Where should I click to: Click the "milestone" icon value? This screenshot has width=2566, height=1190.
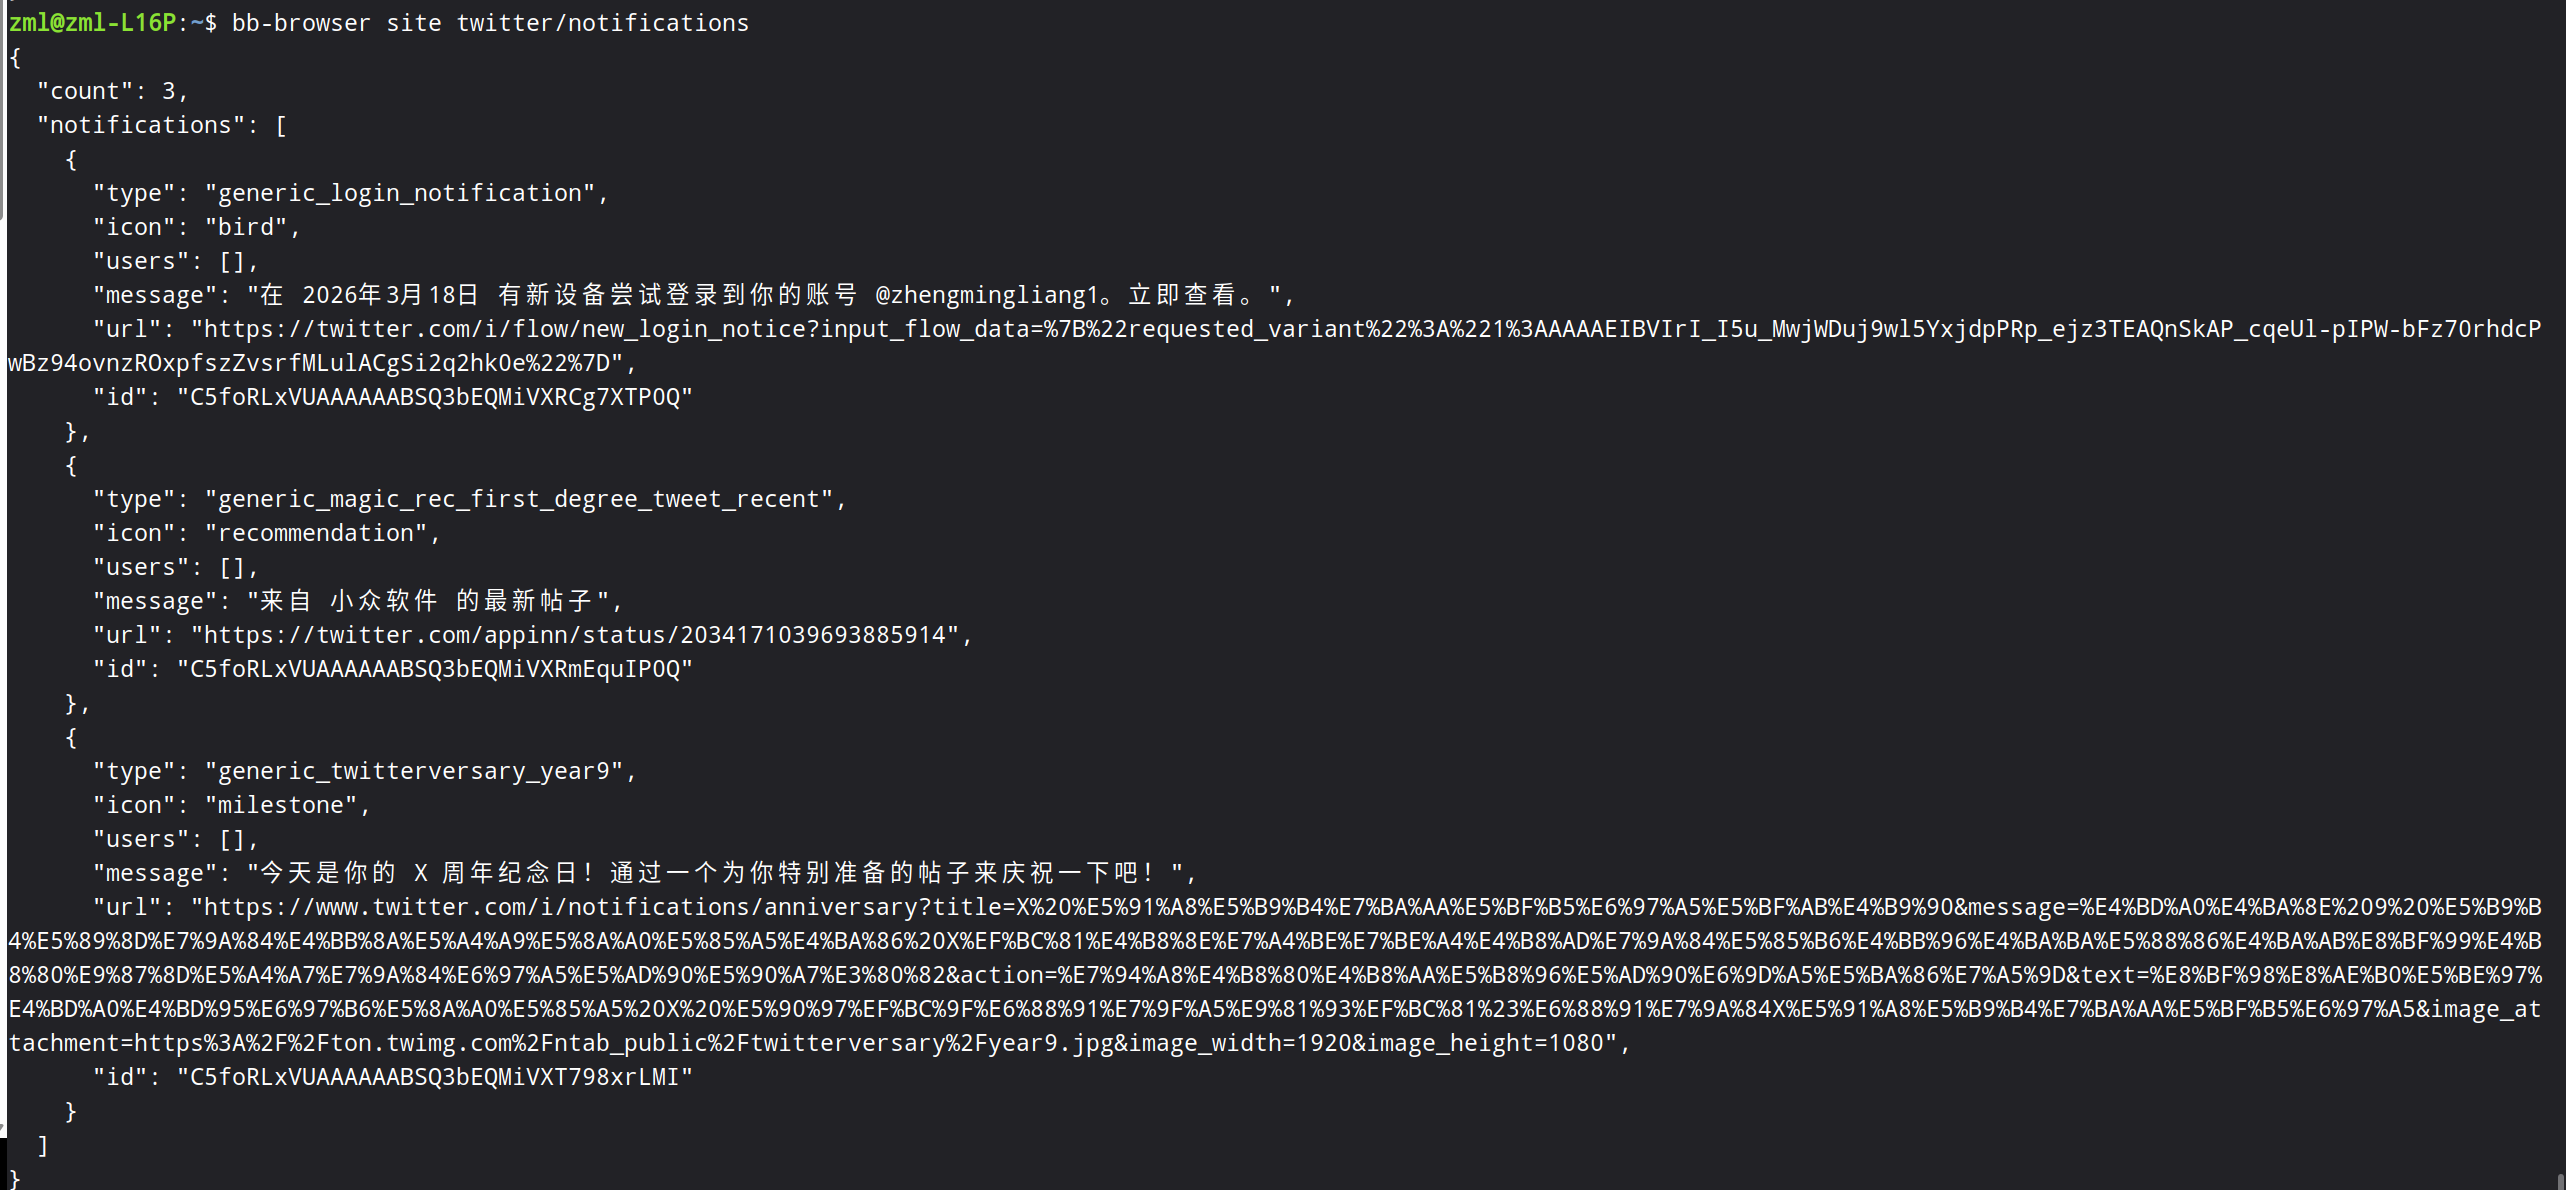(x=281, y=806)
